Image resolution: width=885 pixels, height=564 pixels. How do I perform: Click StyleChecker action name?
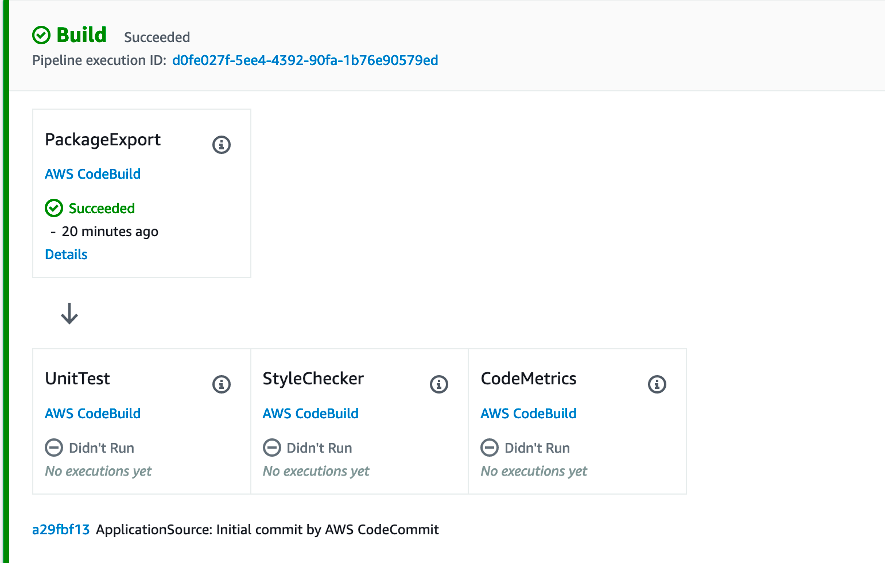point(313,378)
